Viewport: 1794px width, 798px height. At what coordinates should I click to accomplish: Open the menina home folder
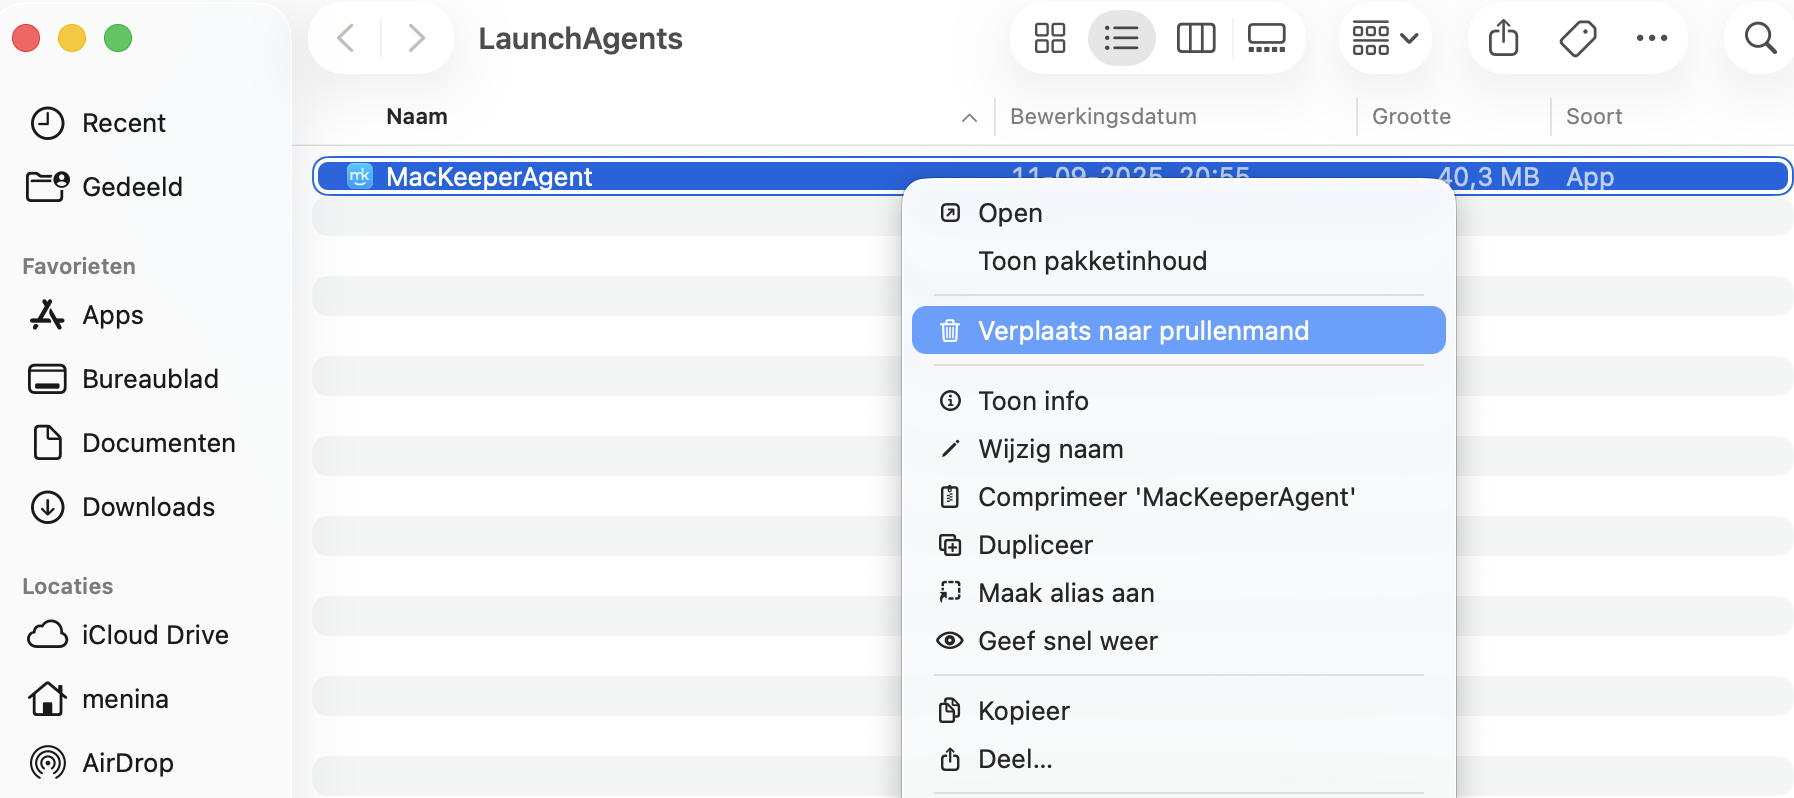point(98,699)
